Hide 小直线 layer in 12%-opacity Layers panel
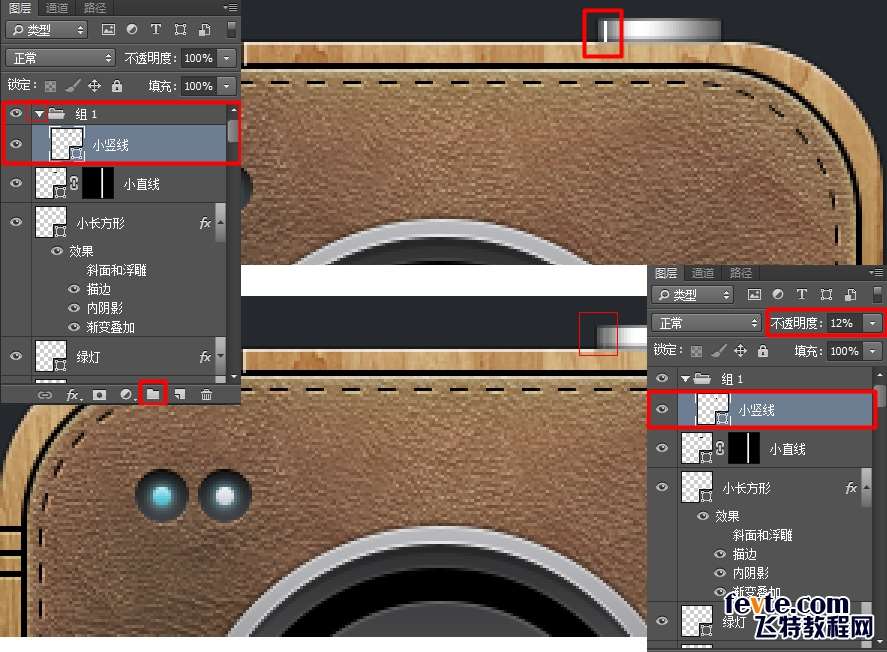Image resolution: width=887 pixels, height=652 pixels. 662,448
